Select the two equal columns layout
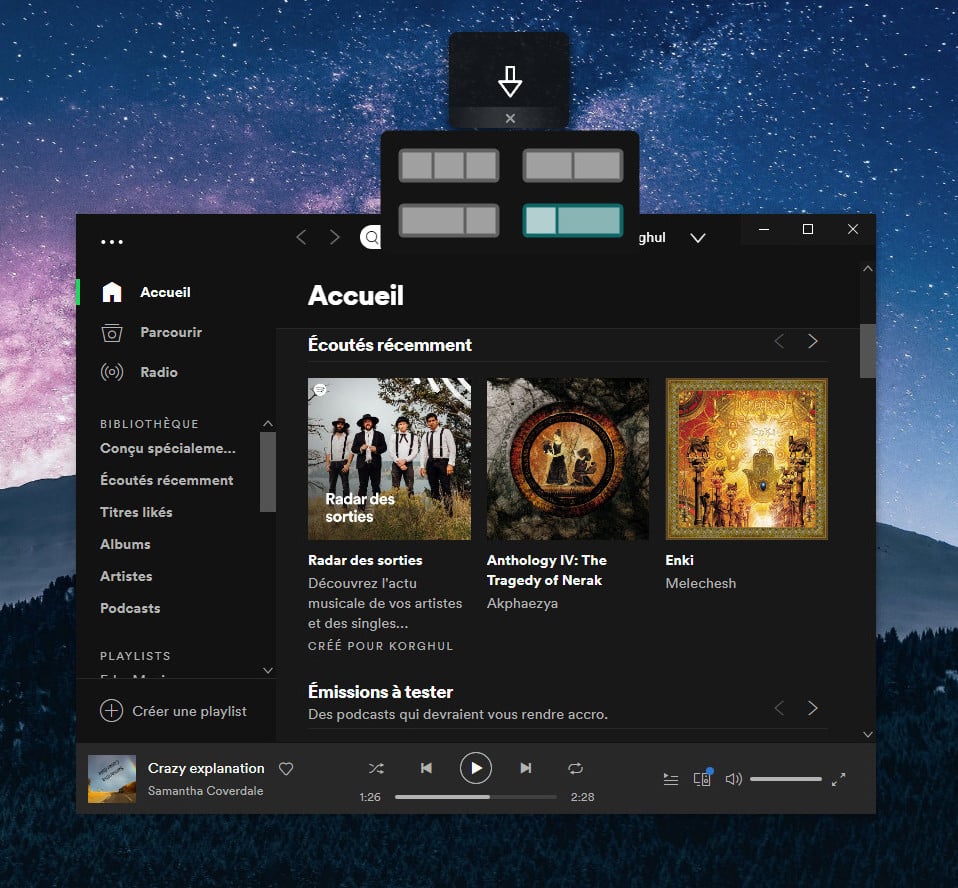The image size is (958, 888). (x=573, y=166)
